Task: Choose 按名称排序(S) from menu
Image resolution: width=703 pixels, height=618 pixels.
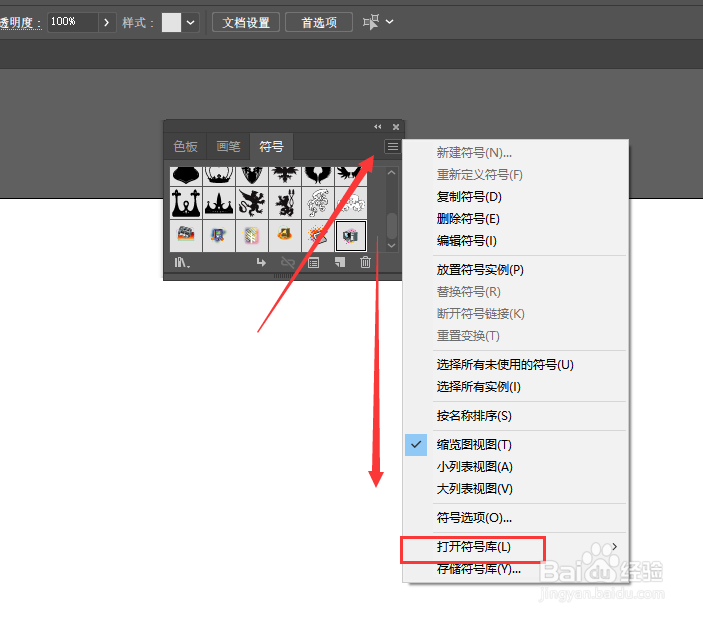Action: pyautogui.click(x=516, y=416)
